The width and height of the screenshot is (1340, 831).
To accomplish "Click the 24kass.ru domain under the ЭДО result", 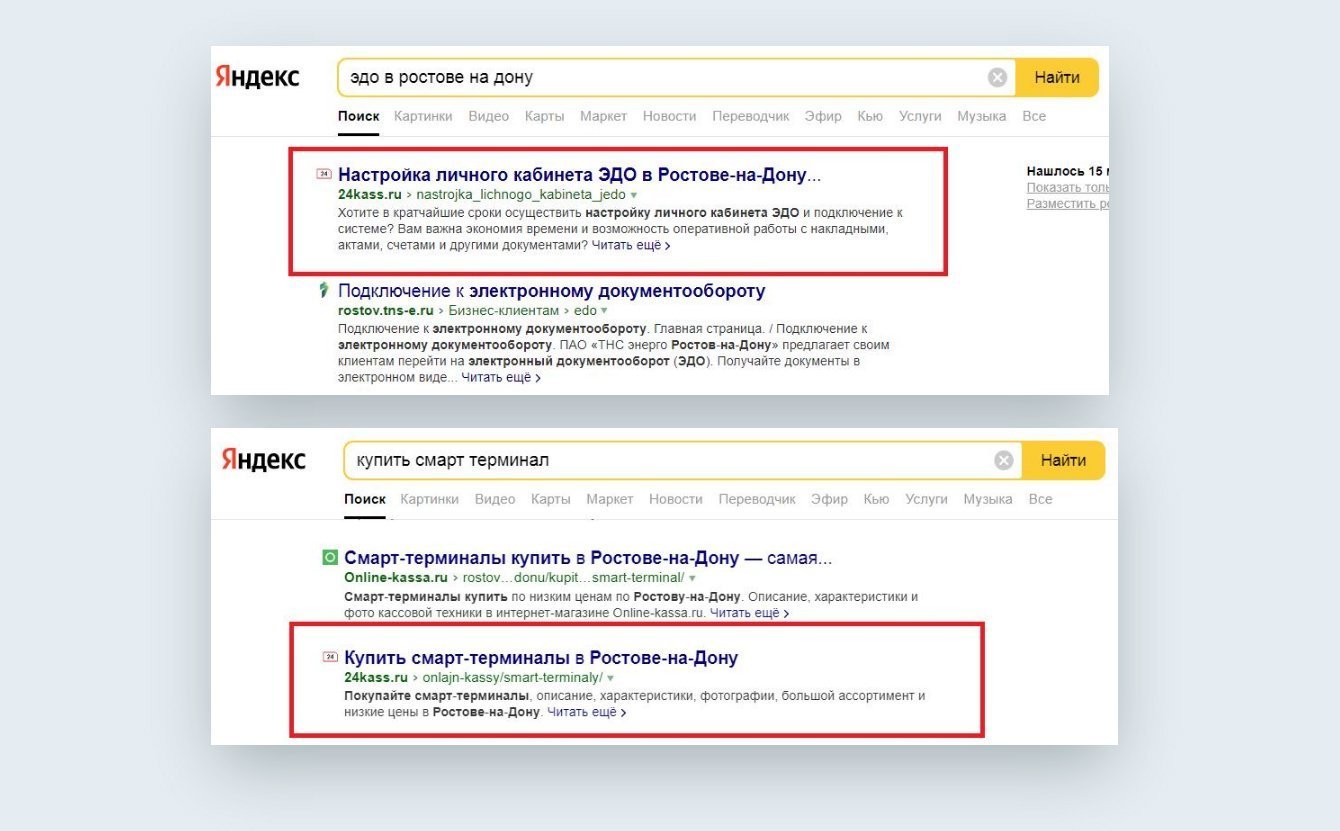I will point(370,195).
